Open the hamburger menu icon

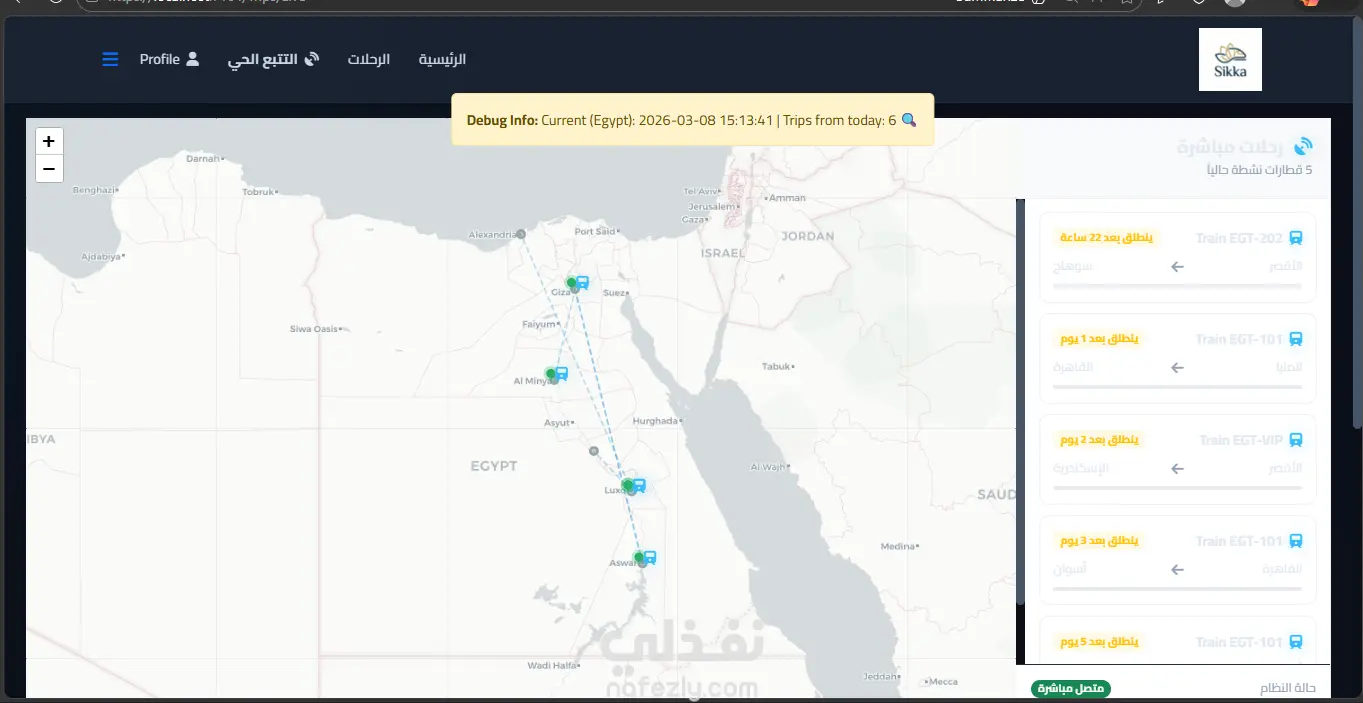[x=110, y=59]
